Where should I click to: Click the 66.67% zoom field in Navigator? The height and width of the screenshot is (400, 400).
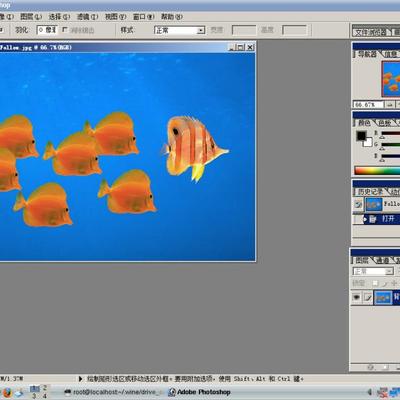pyautogui.click(x=368, y=105)
